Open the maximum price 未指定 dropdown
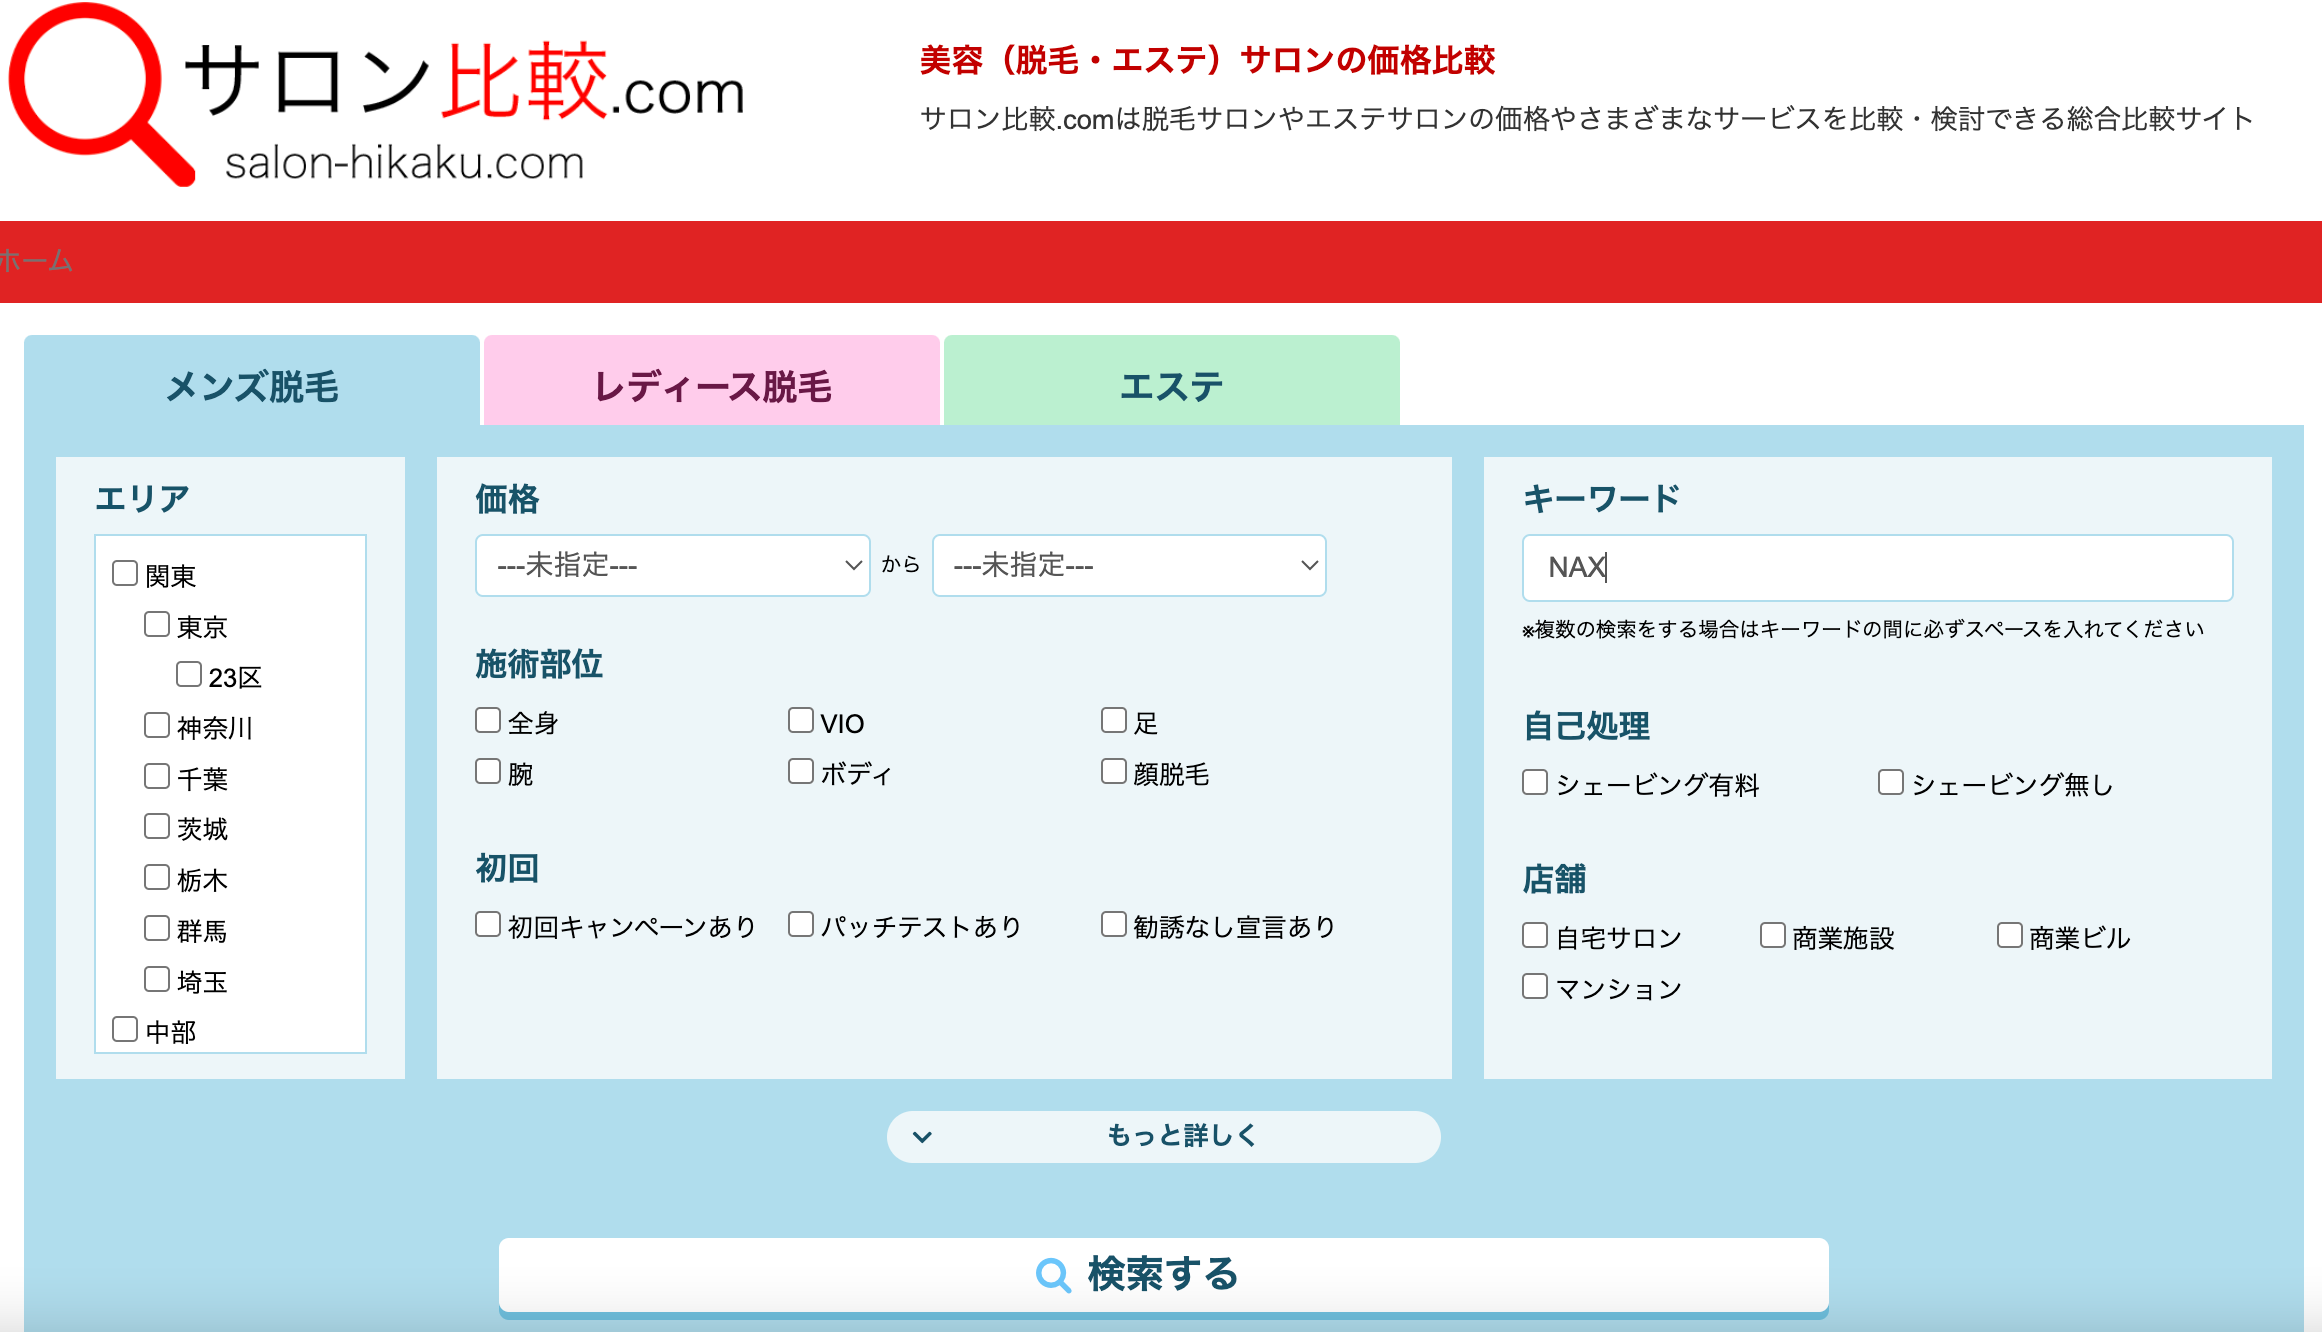The image size is (2322, 1332). [1129, 566]
